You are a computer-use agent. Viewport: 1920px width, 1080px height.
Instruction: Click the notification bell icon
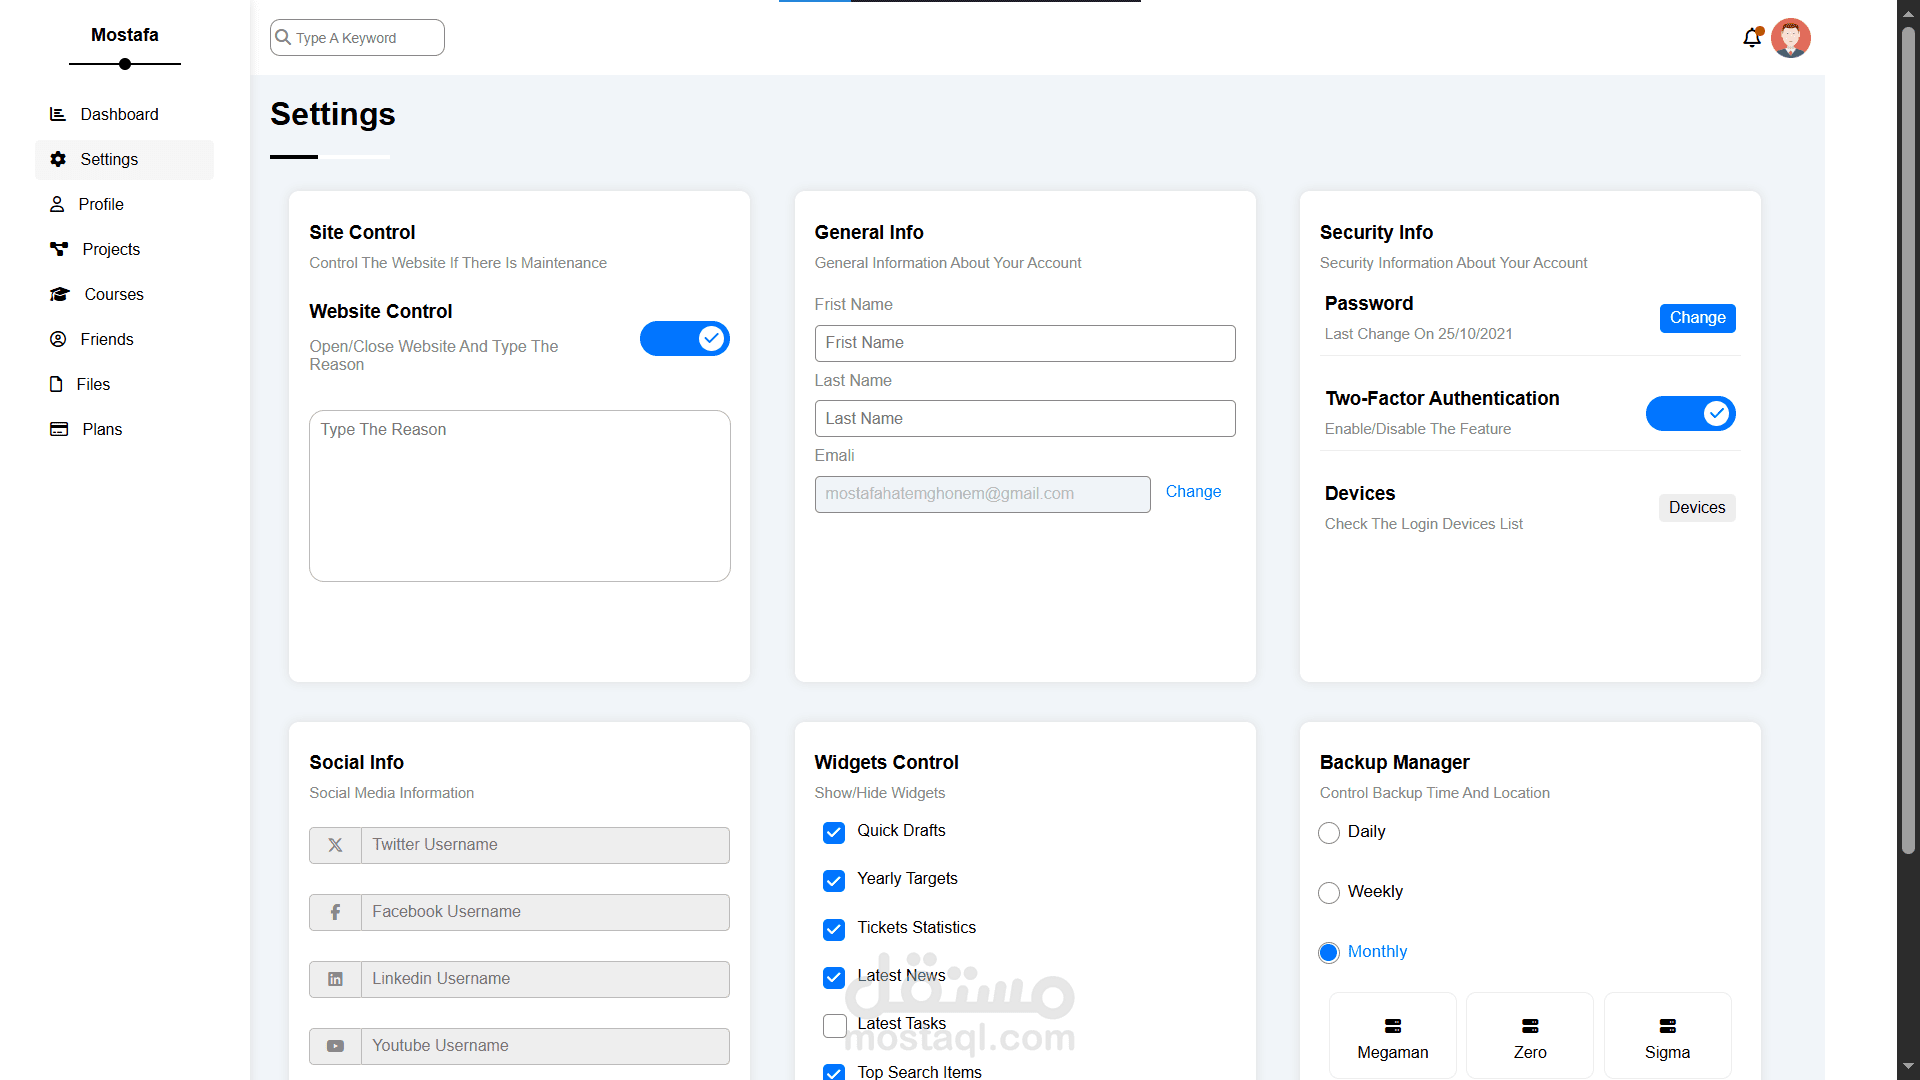coord(1751,38)
